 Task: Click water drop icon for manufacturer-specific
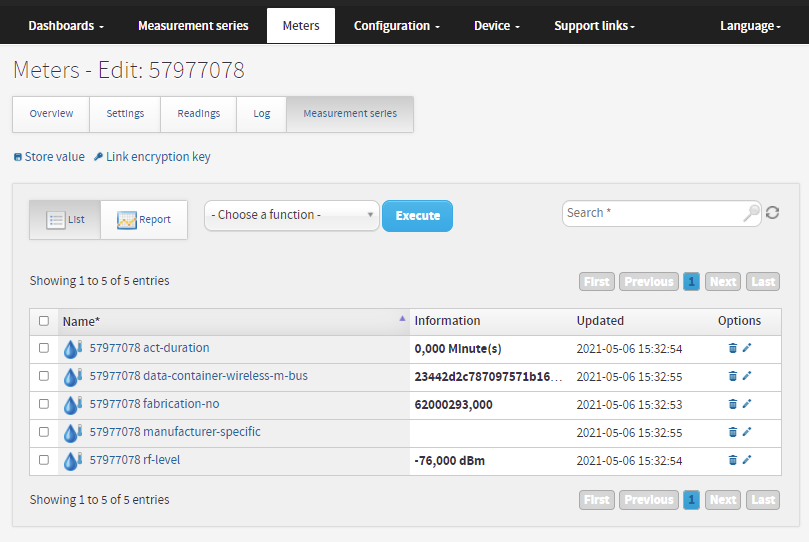point(73,433)
